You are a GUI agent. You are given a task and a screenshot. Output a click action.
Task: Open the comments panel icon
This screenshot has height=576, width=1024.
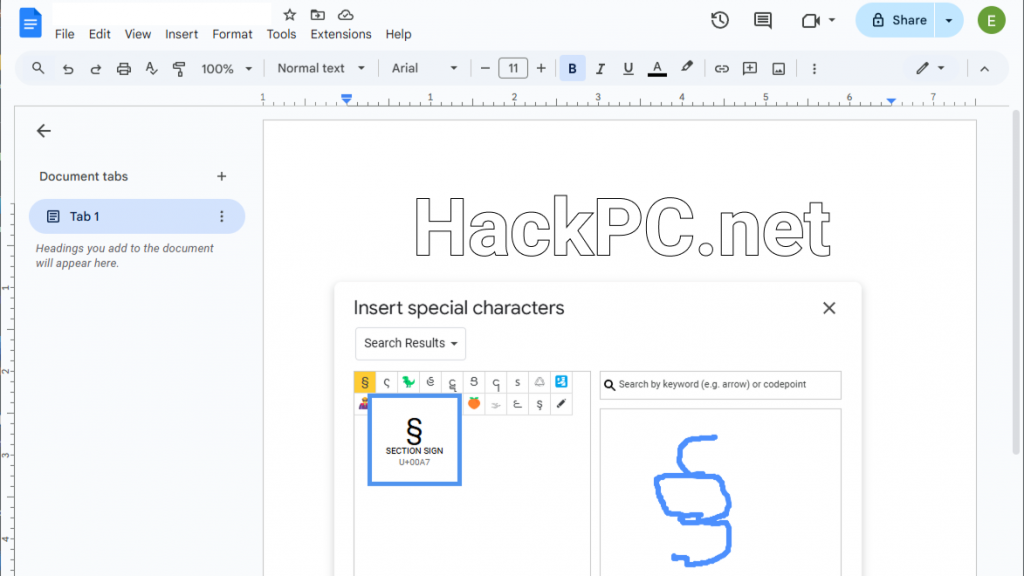(762, 20)
